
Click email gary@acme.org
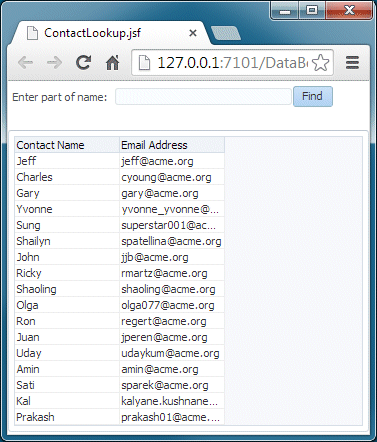tap(160, 193)
